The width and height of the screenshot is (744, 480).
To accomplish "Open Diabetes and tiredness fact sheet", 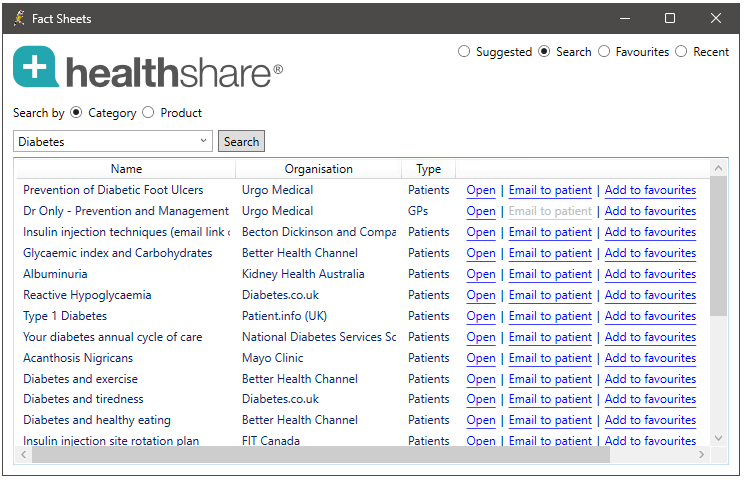I will (x=481, y=399).
